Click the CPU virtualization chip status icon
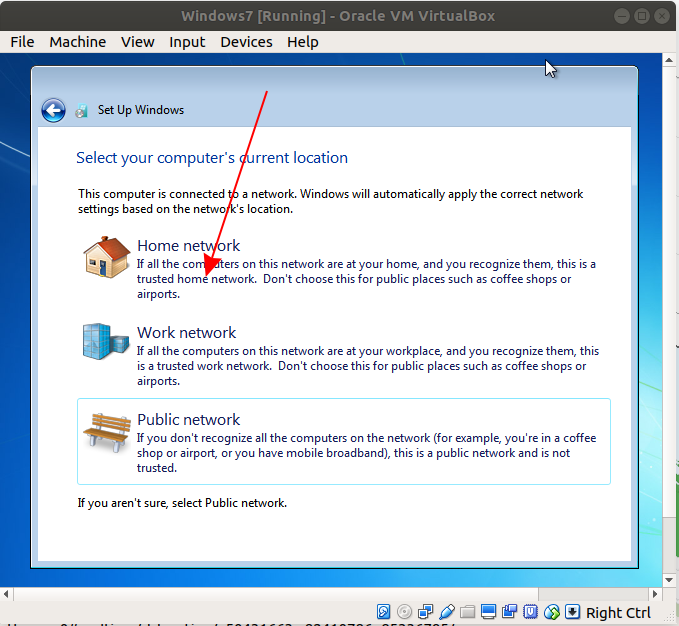 click(x=530, y=612)
